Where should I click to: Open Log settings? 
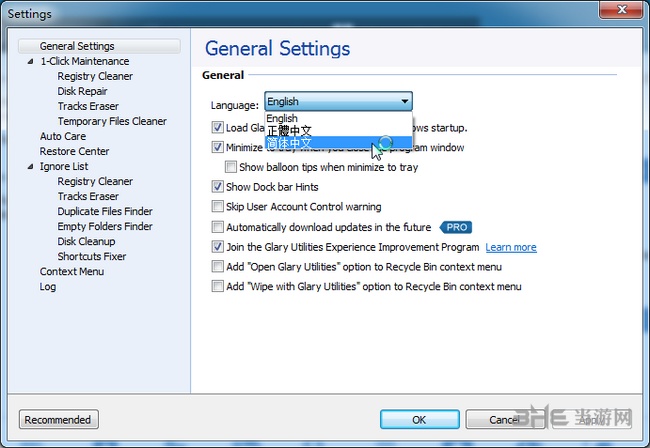(48, 287)
